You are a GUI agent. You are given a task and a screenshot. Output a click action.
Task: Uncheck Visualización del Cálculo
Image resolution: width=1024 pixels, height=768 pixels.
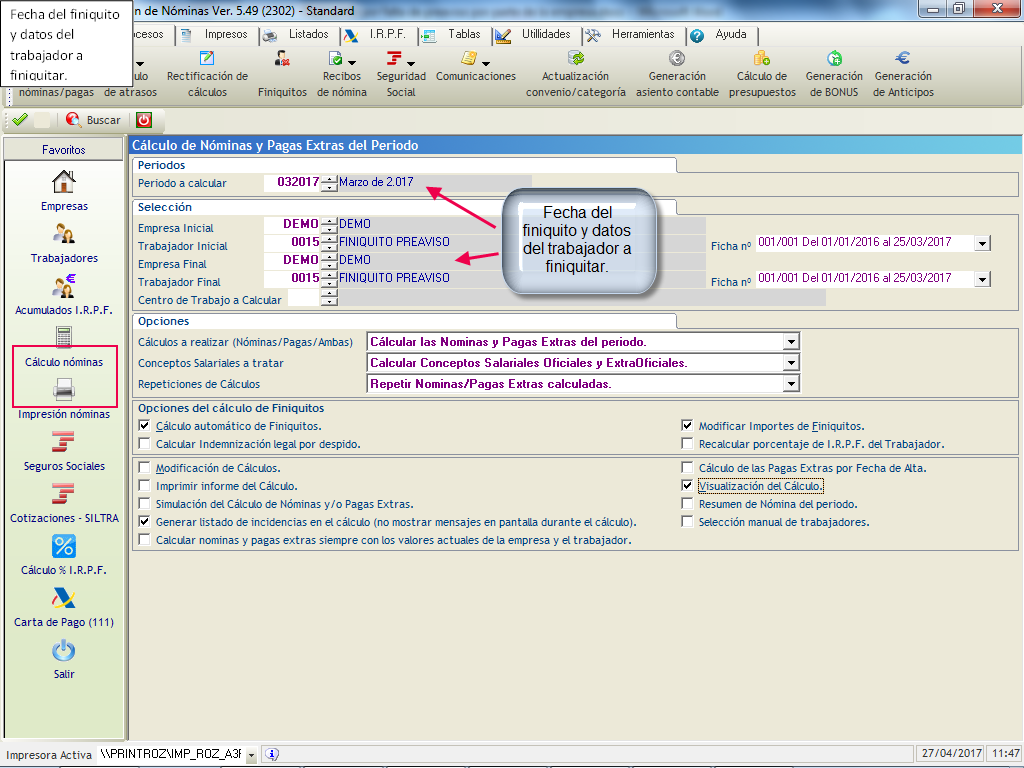[687, 485]
